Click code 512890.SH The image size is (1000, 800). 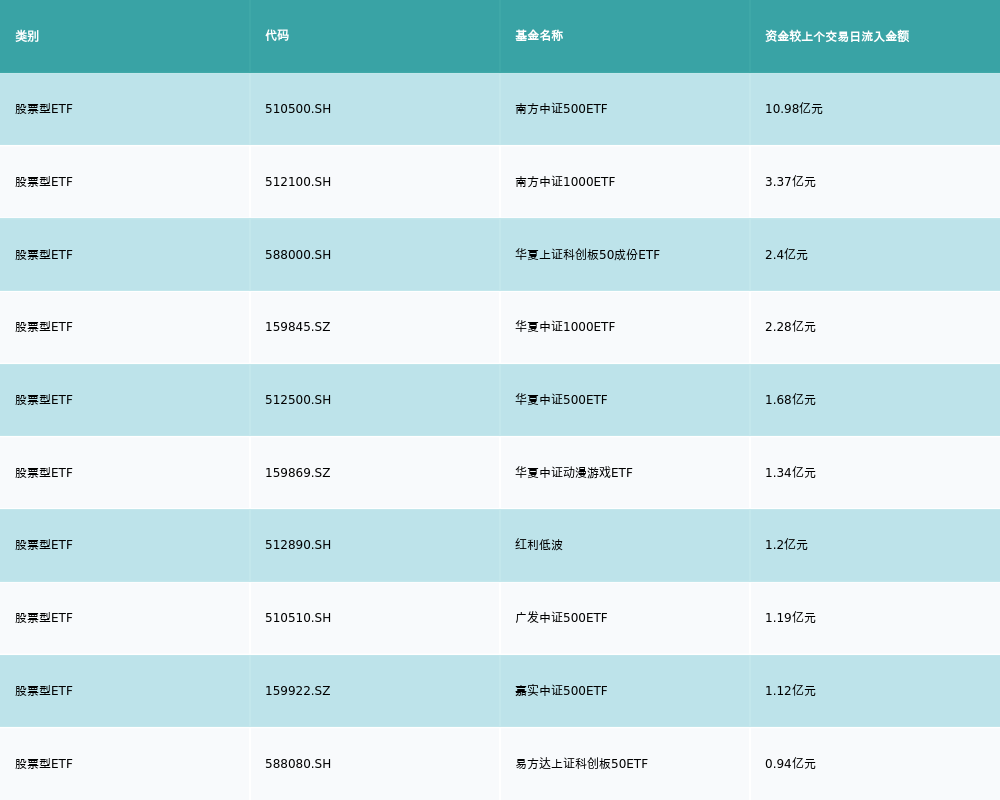[x=298, y=545]
